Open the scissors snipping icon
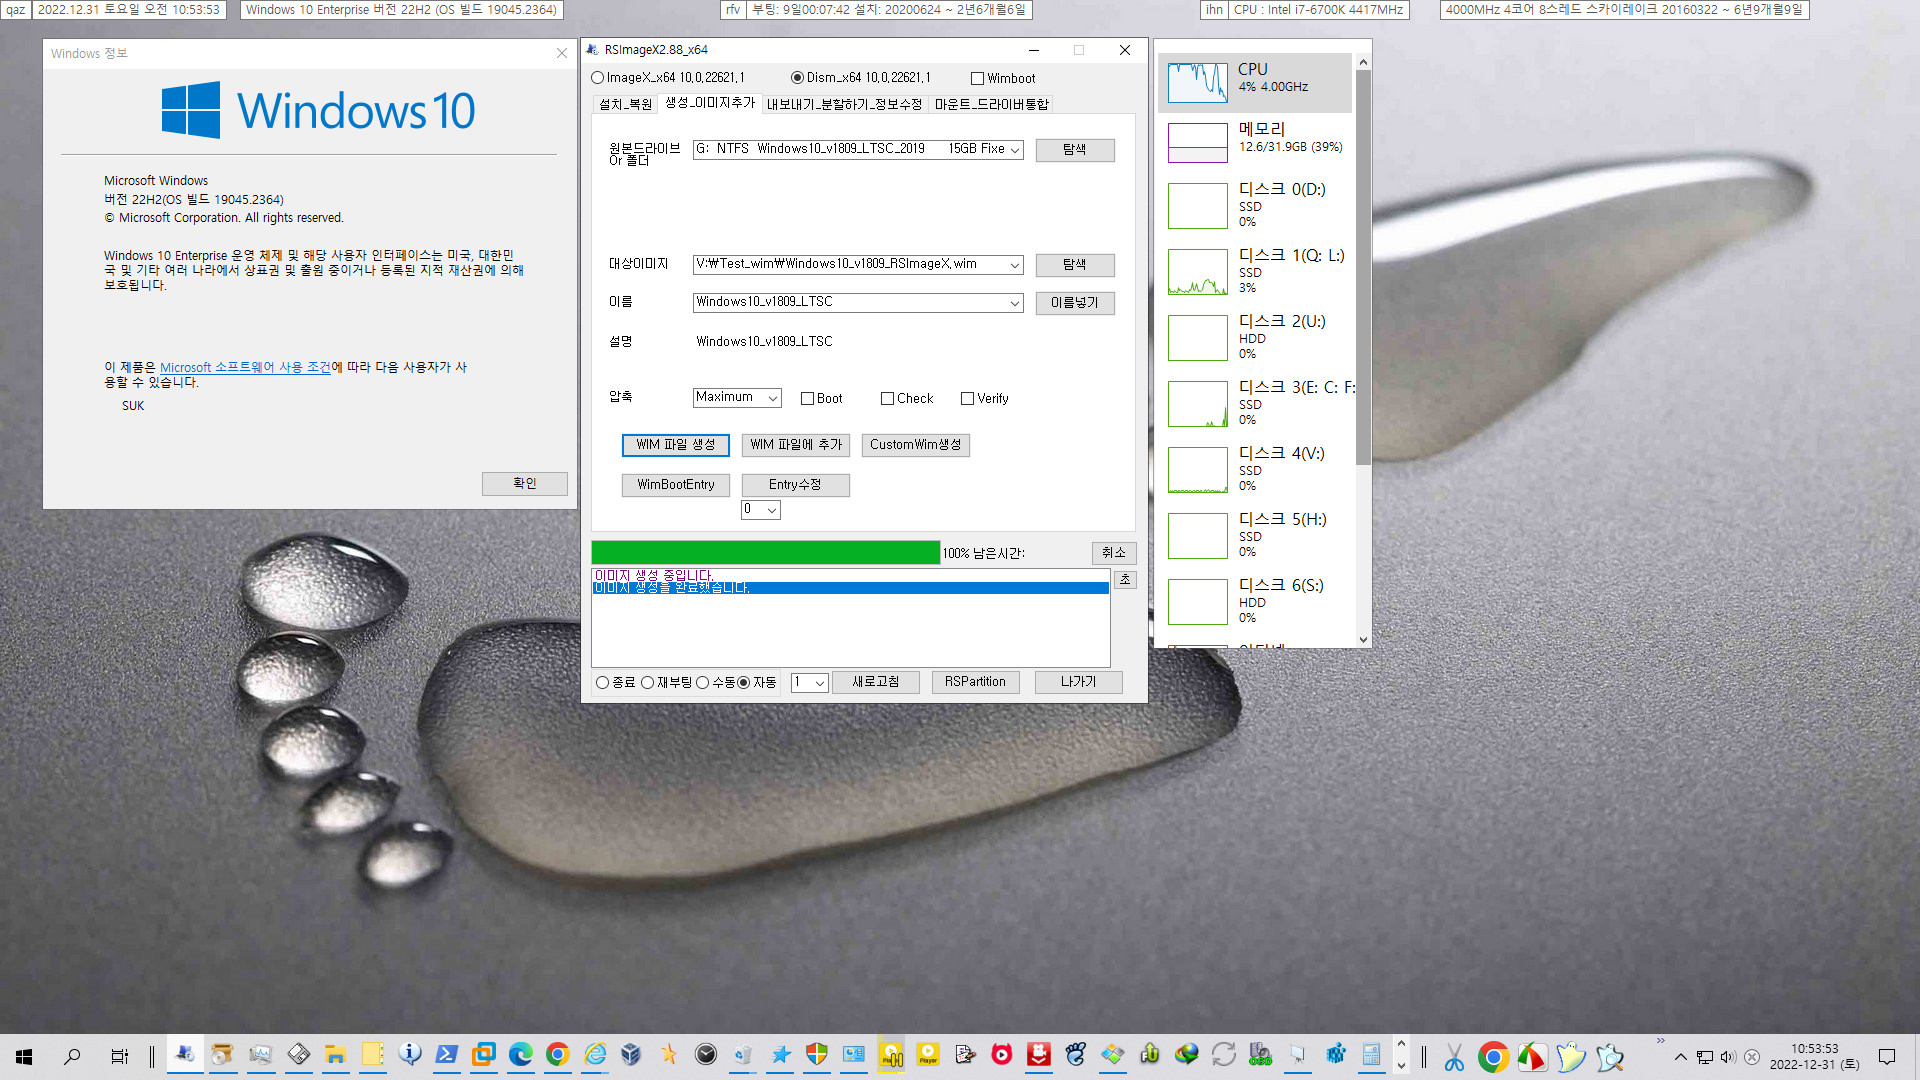The image size is (1920, 1080). coord(1454,1057)
